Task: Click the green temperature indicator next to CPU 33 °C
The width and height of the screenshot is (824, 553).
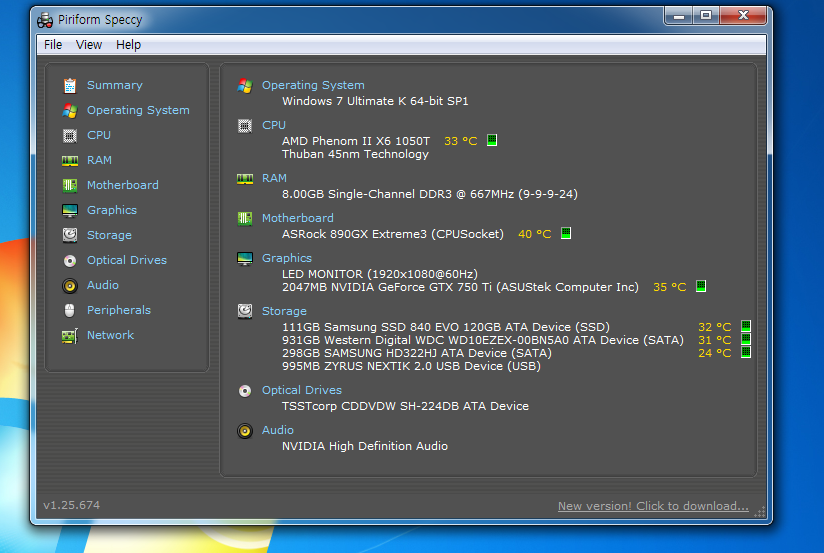Action: (x=492, y=140)
